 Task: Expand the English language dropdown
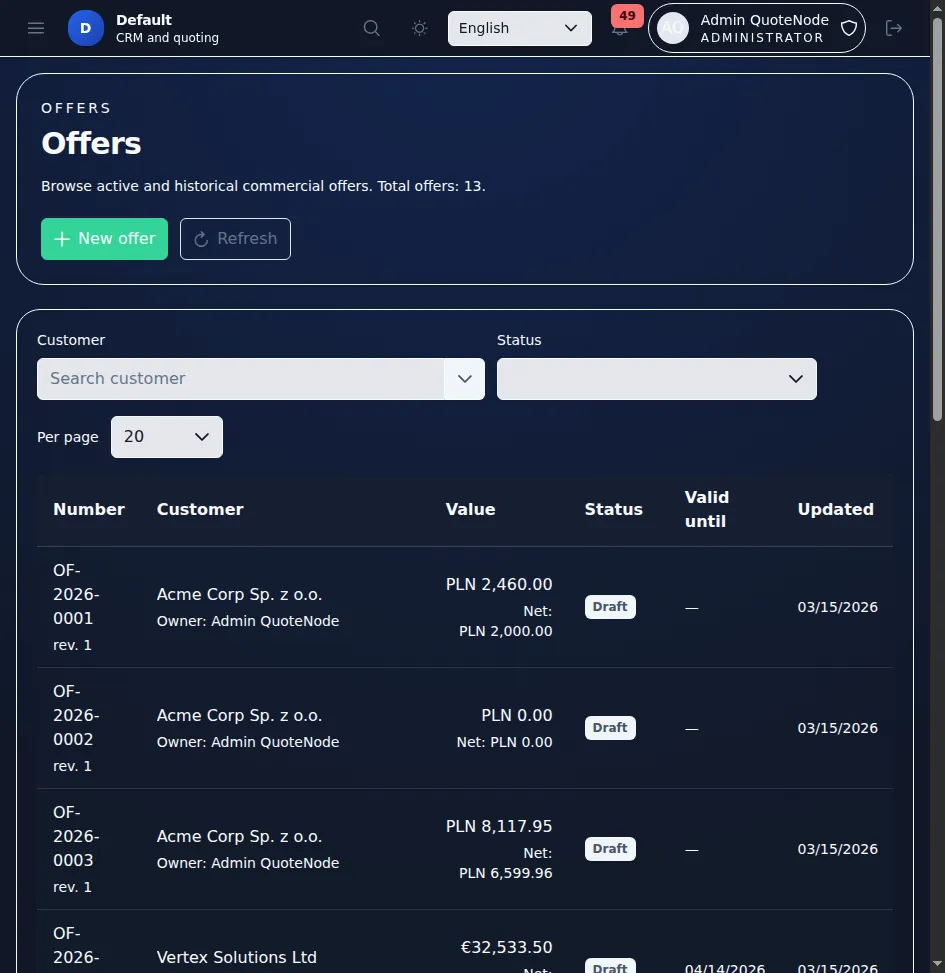point(519,28)
